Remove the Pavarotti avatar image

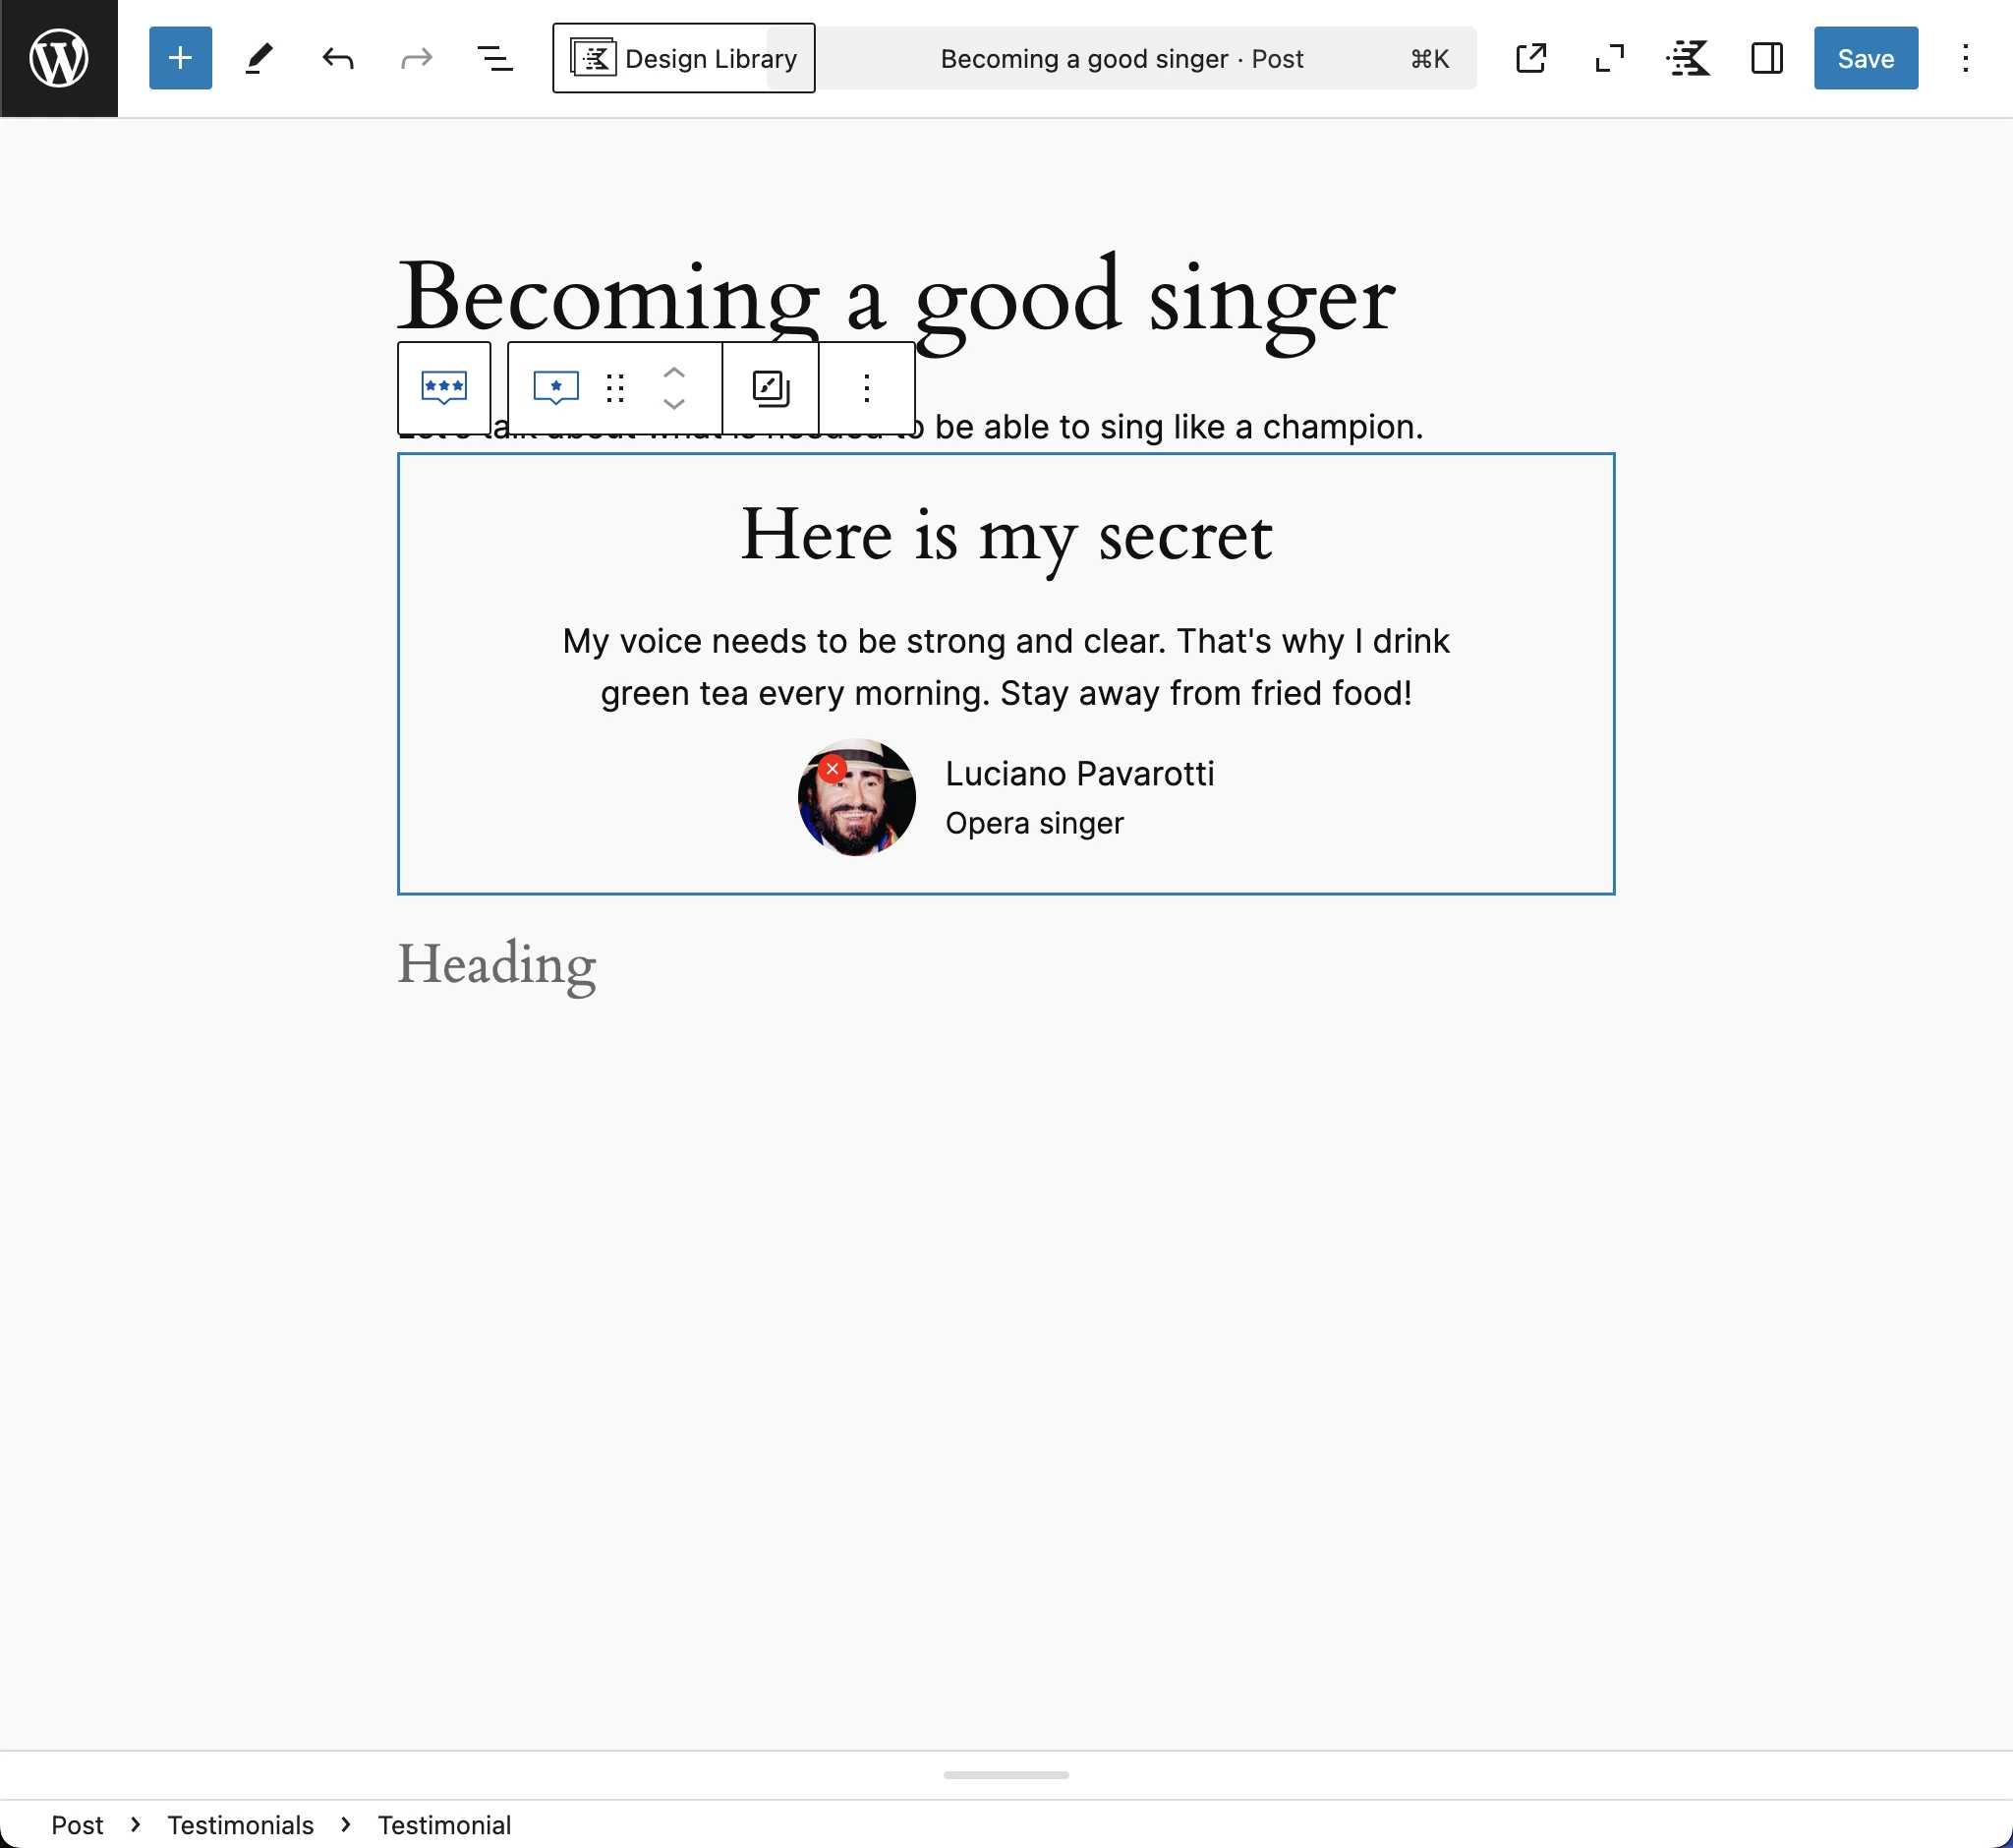click(x=832, y=768)
